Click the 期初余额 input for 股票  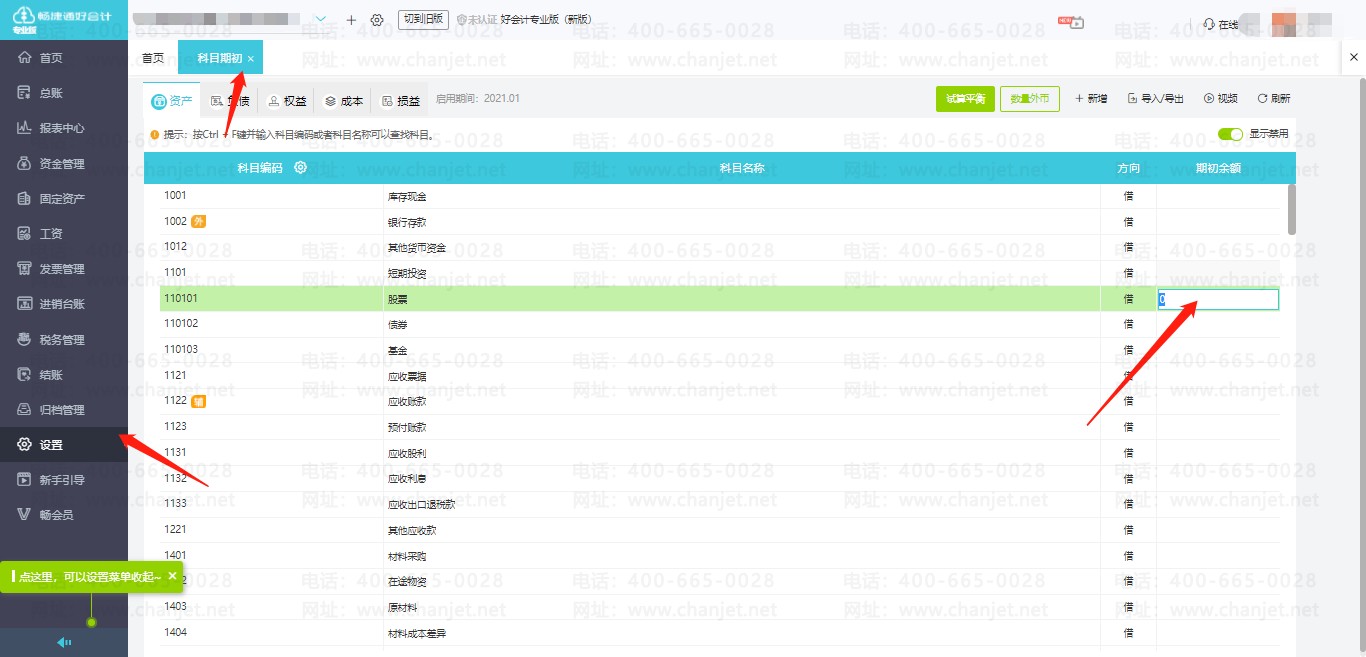click(x=1218, y=299)
